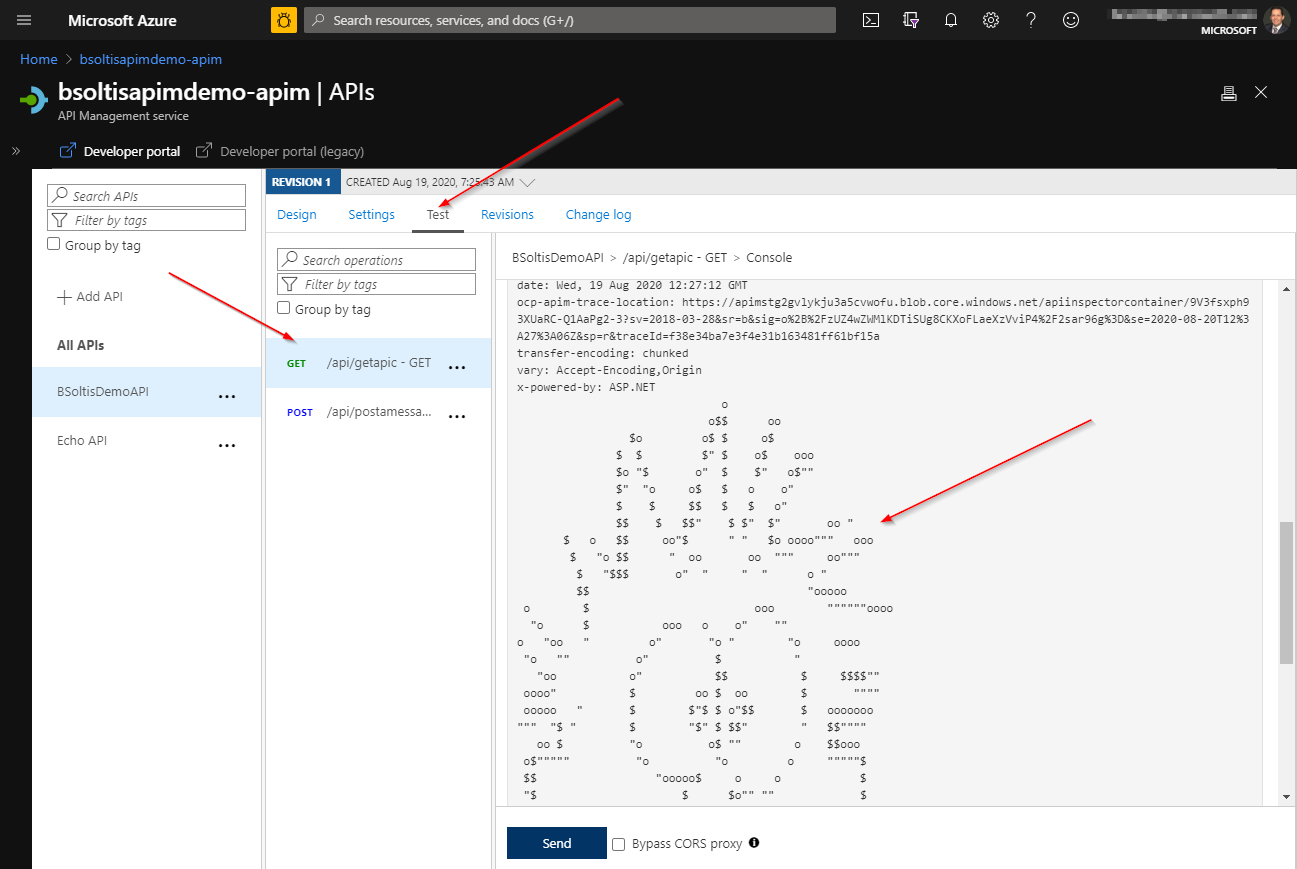Open the directory and subscription filter
Screen dimensions: 1297x869
pyautogui.click(x=911, y=20)
